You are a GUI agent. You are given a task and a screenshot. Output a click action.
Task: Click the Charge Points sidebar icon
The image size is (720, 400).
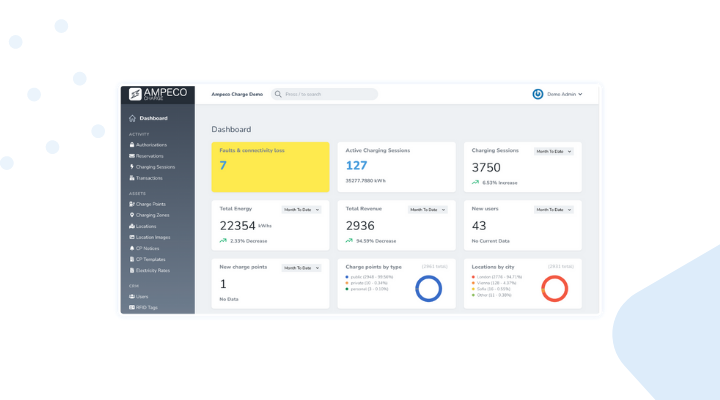(132, 204)
